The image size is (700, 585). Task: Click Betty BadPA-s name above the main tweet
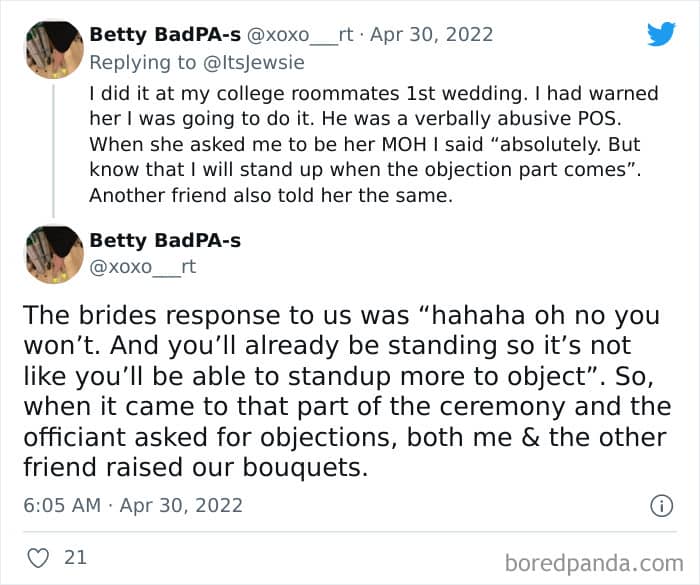click(165, 241)
